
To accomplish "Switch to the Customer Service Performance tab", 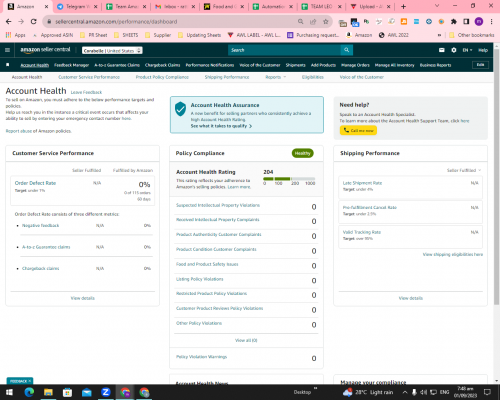I will pos(89,77).
